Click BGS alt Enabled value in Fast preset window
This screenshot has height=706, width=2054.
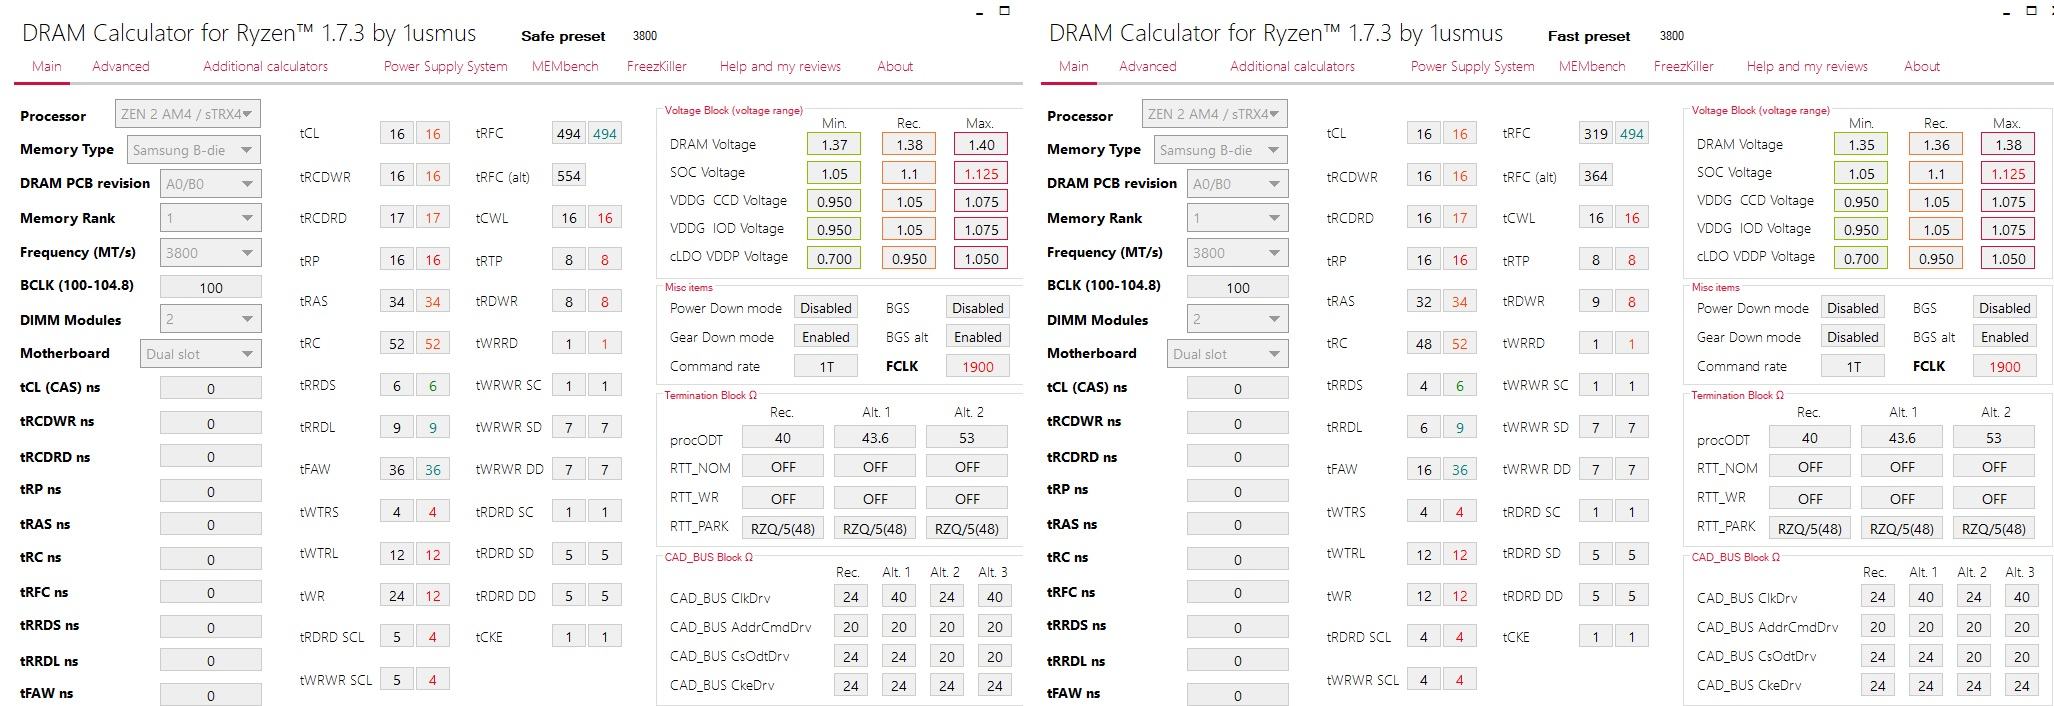tap(2004, 337)
